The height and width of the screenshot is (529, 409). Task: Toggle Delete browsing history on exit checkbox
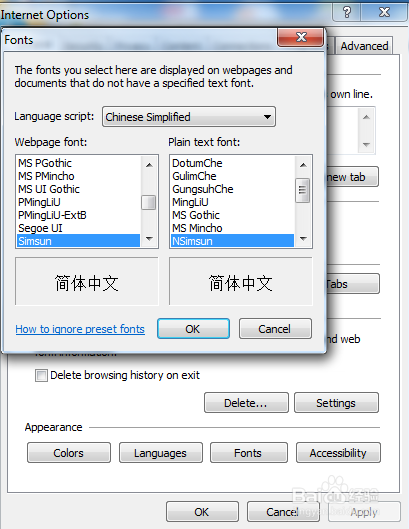coord(41,375)
